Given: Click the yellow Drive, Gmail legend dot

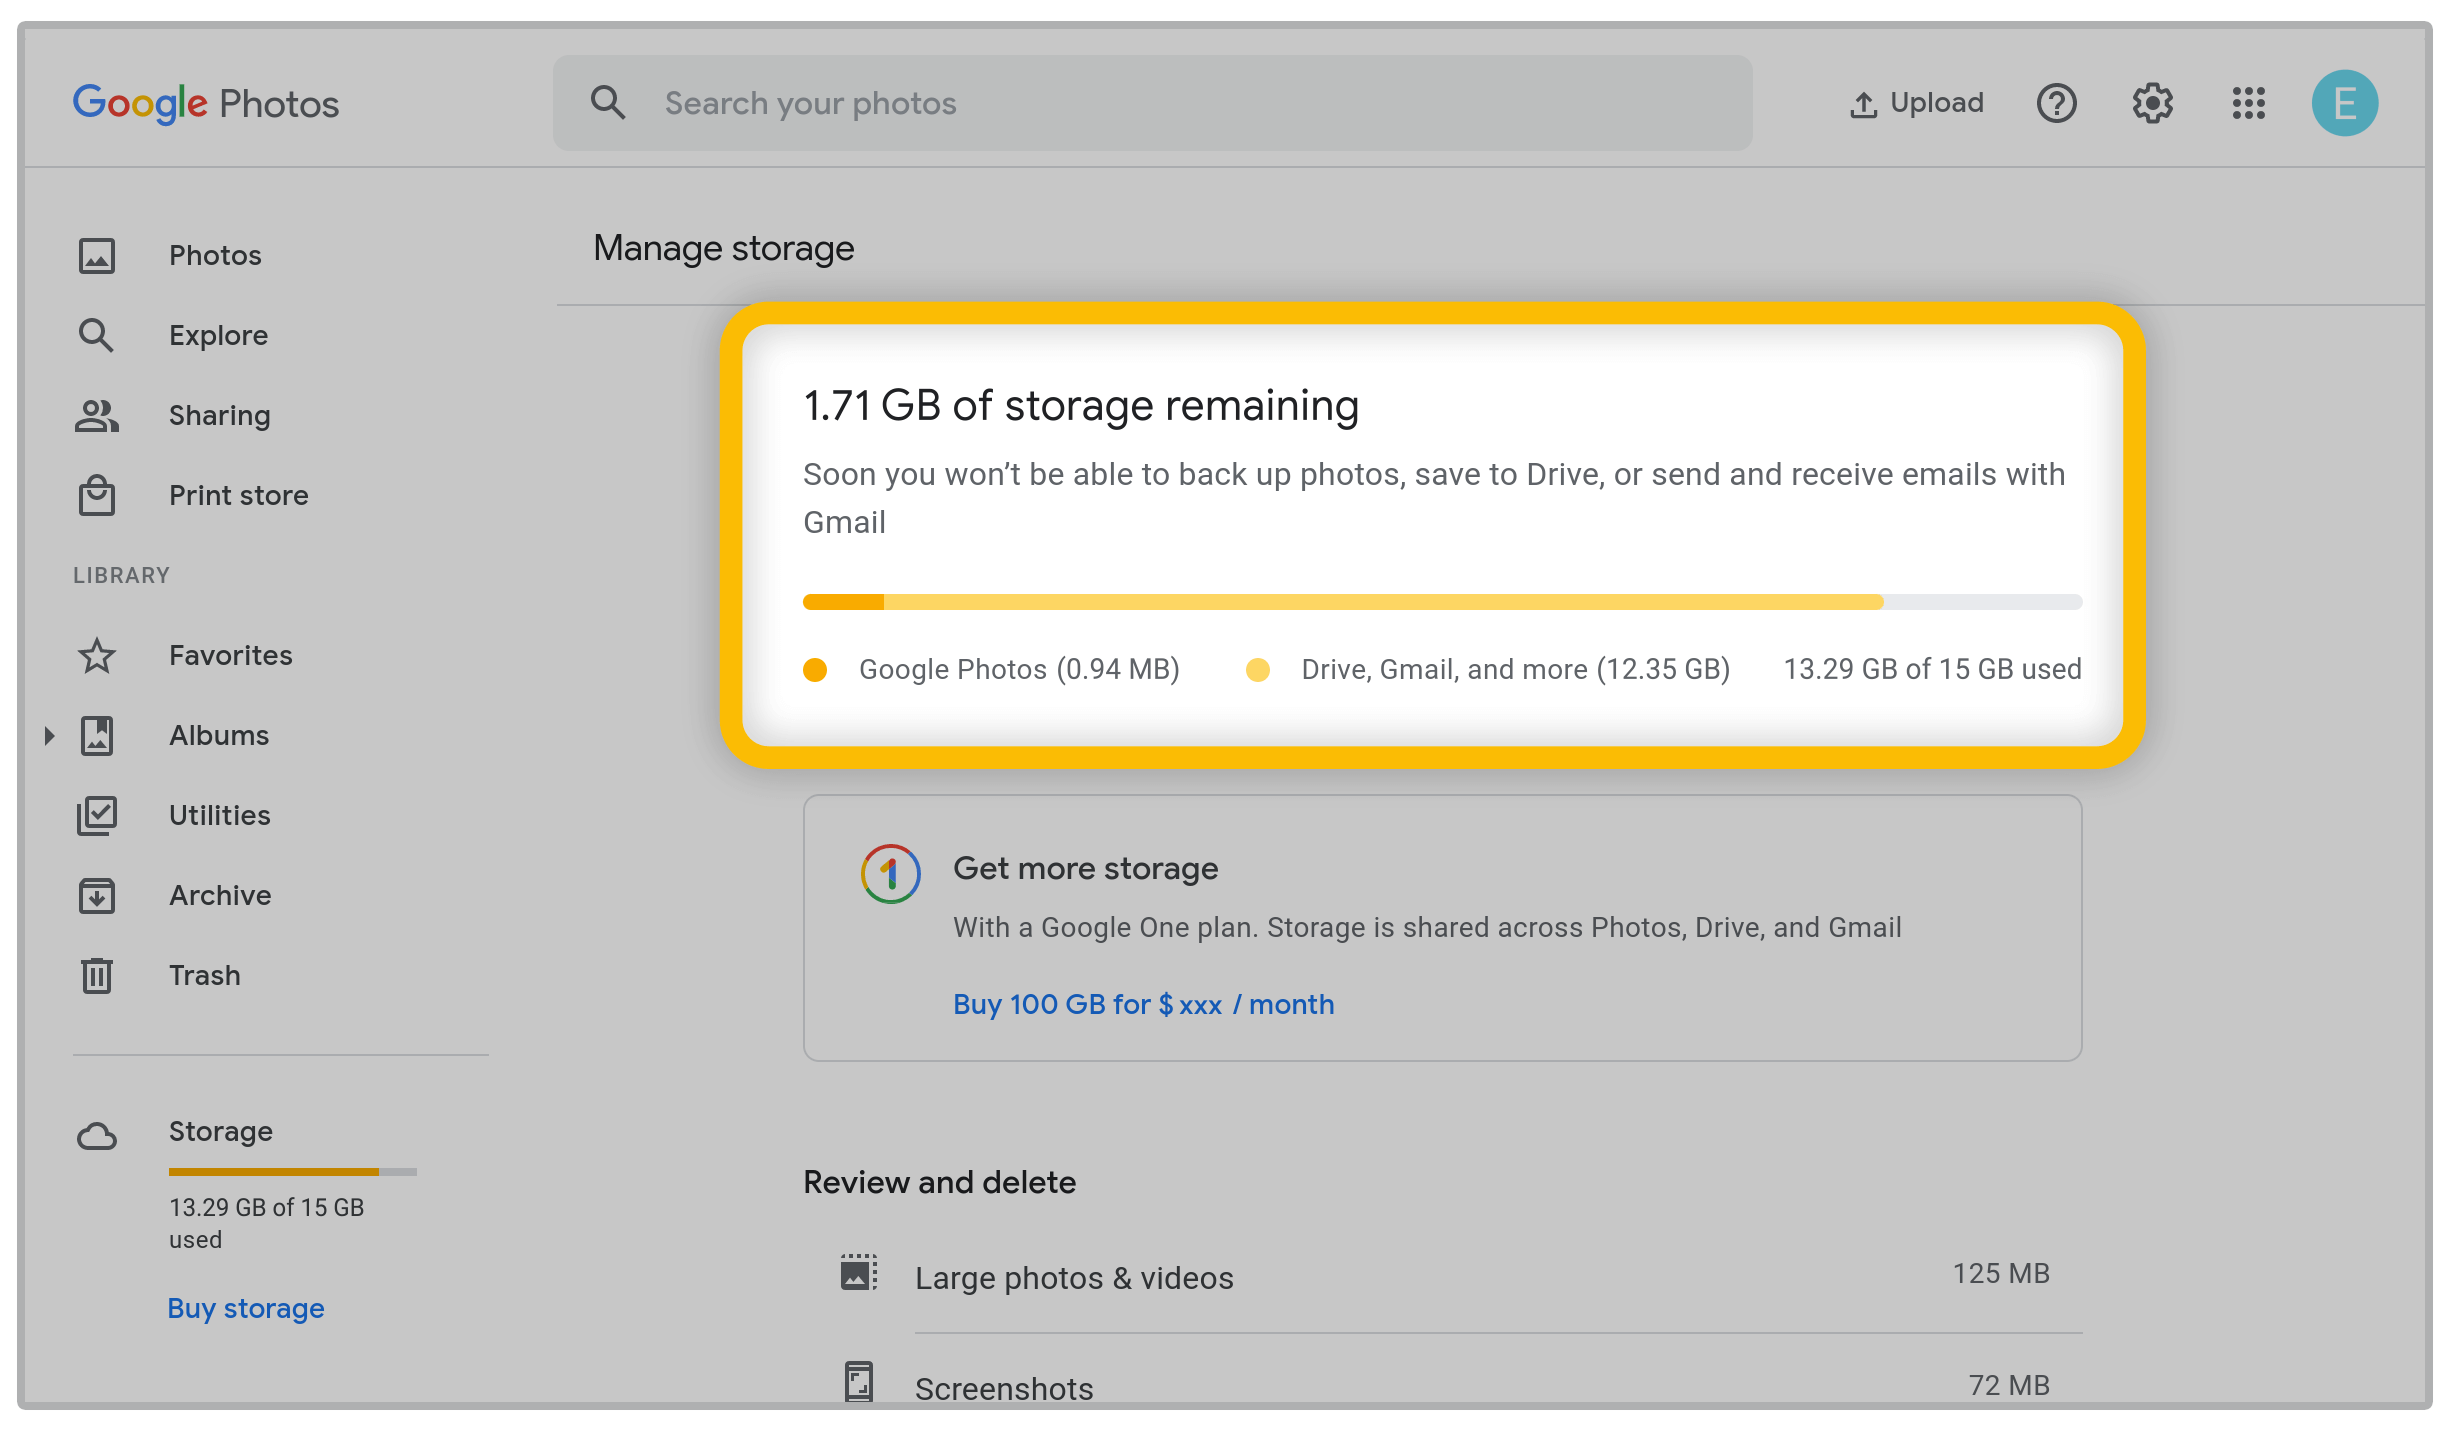Looking at the screenshot, I should [1258, 669].
